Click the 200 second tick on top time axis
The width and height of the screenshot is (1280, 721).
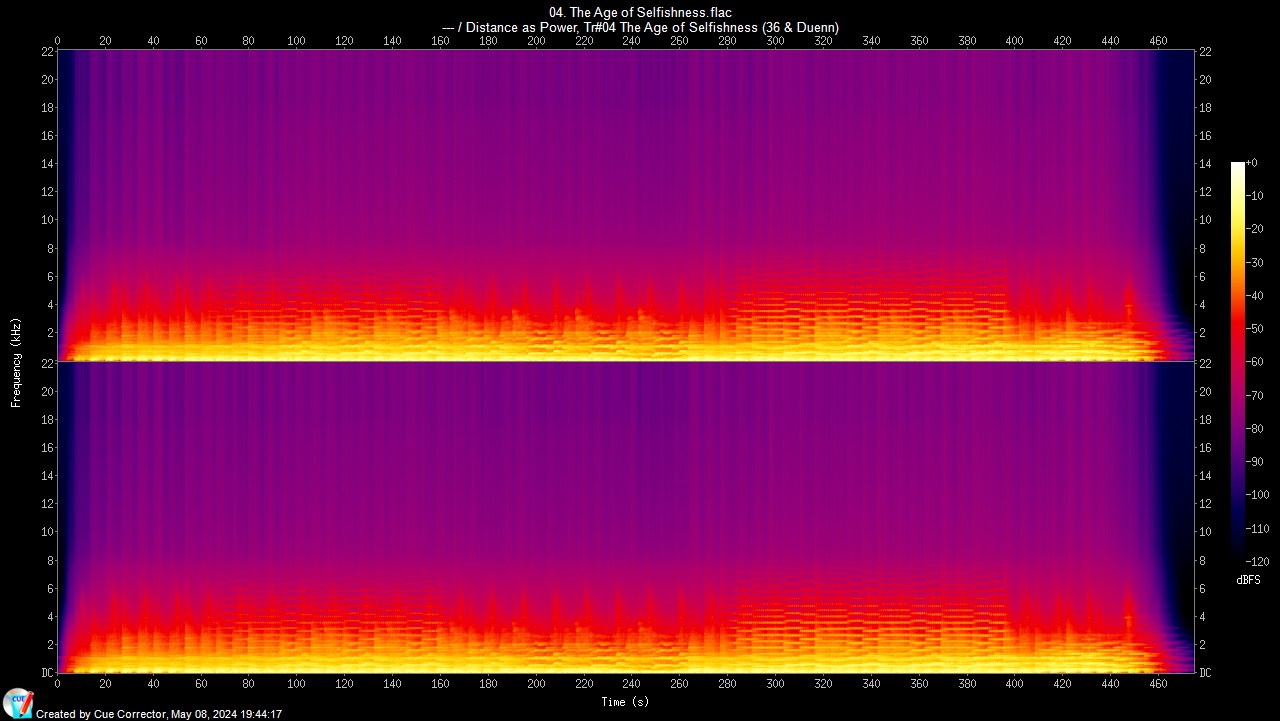click(536, 41)
